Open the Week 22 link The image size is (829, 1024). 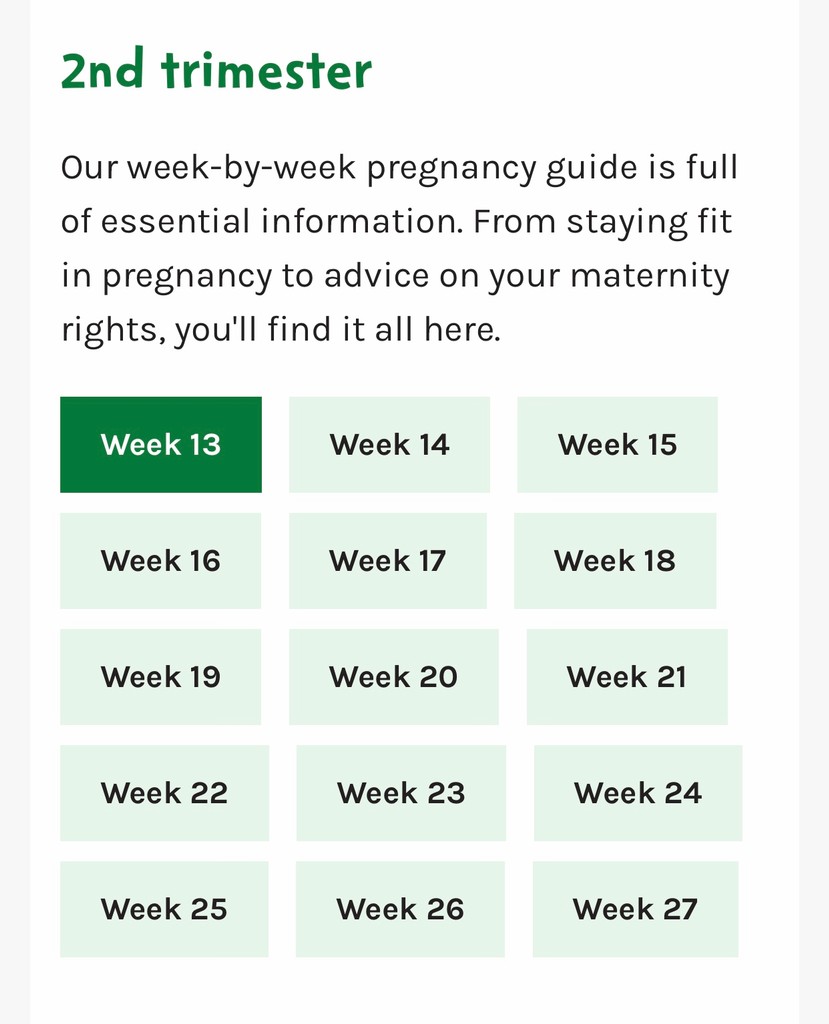click(x=165, y=793)
